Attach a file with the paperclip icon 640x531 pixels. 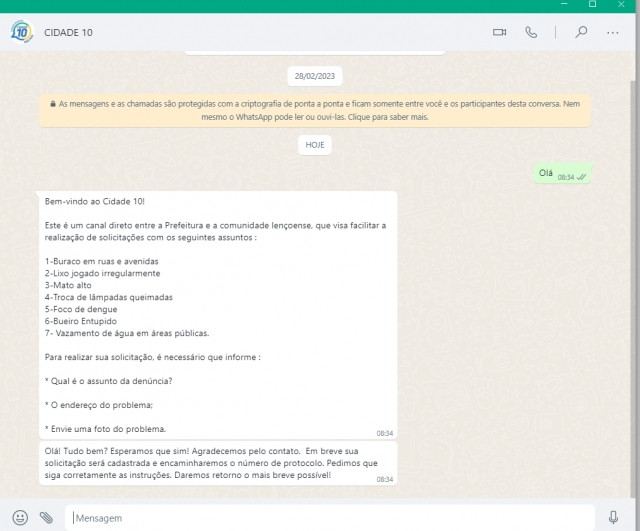(46, 518)
